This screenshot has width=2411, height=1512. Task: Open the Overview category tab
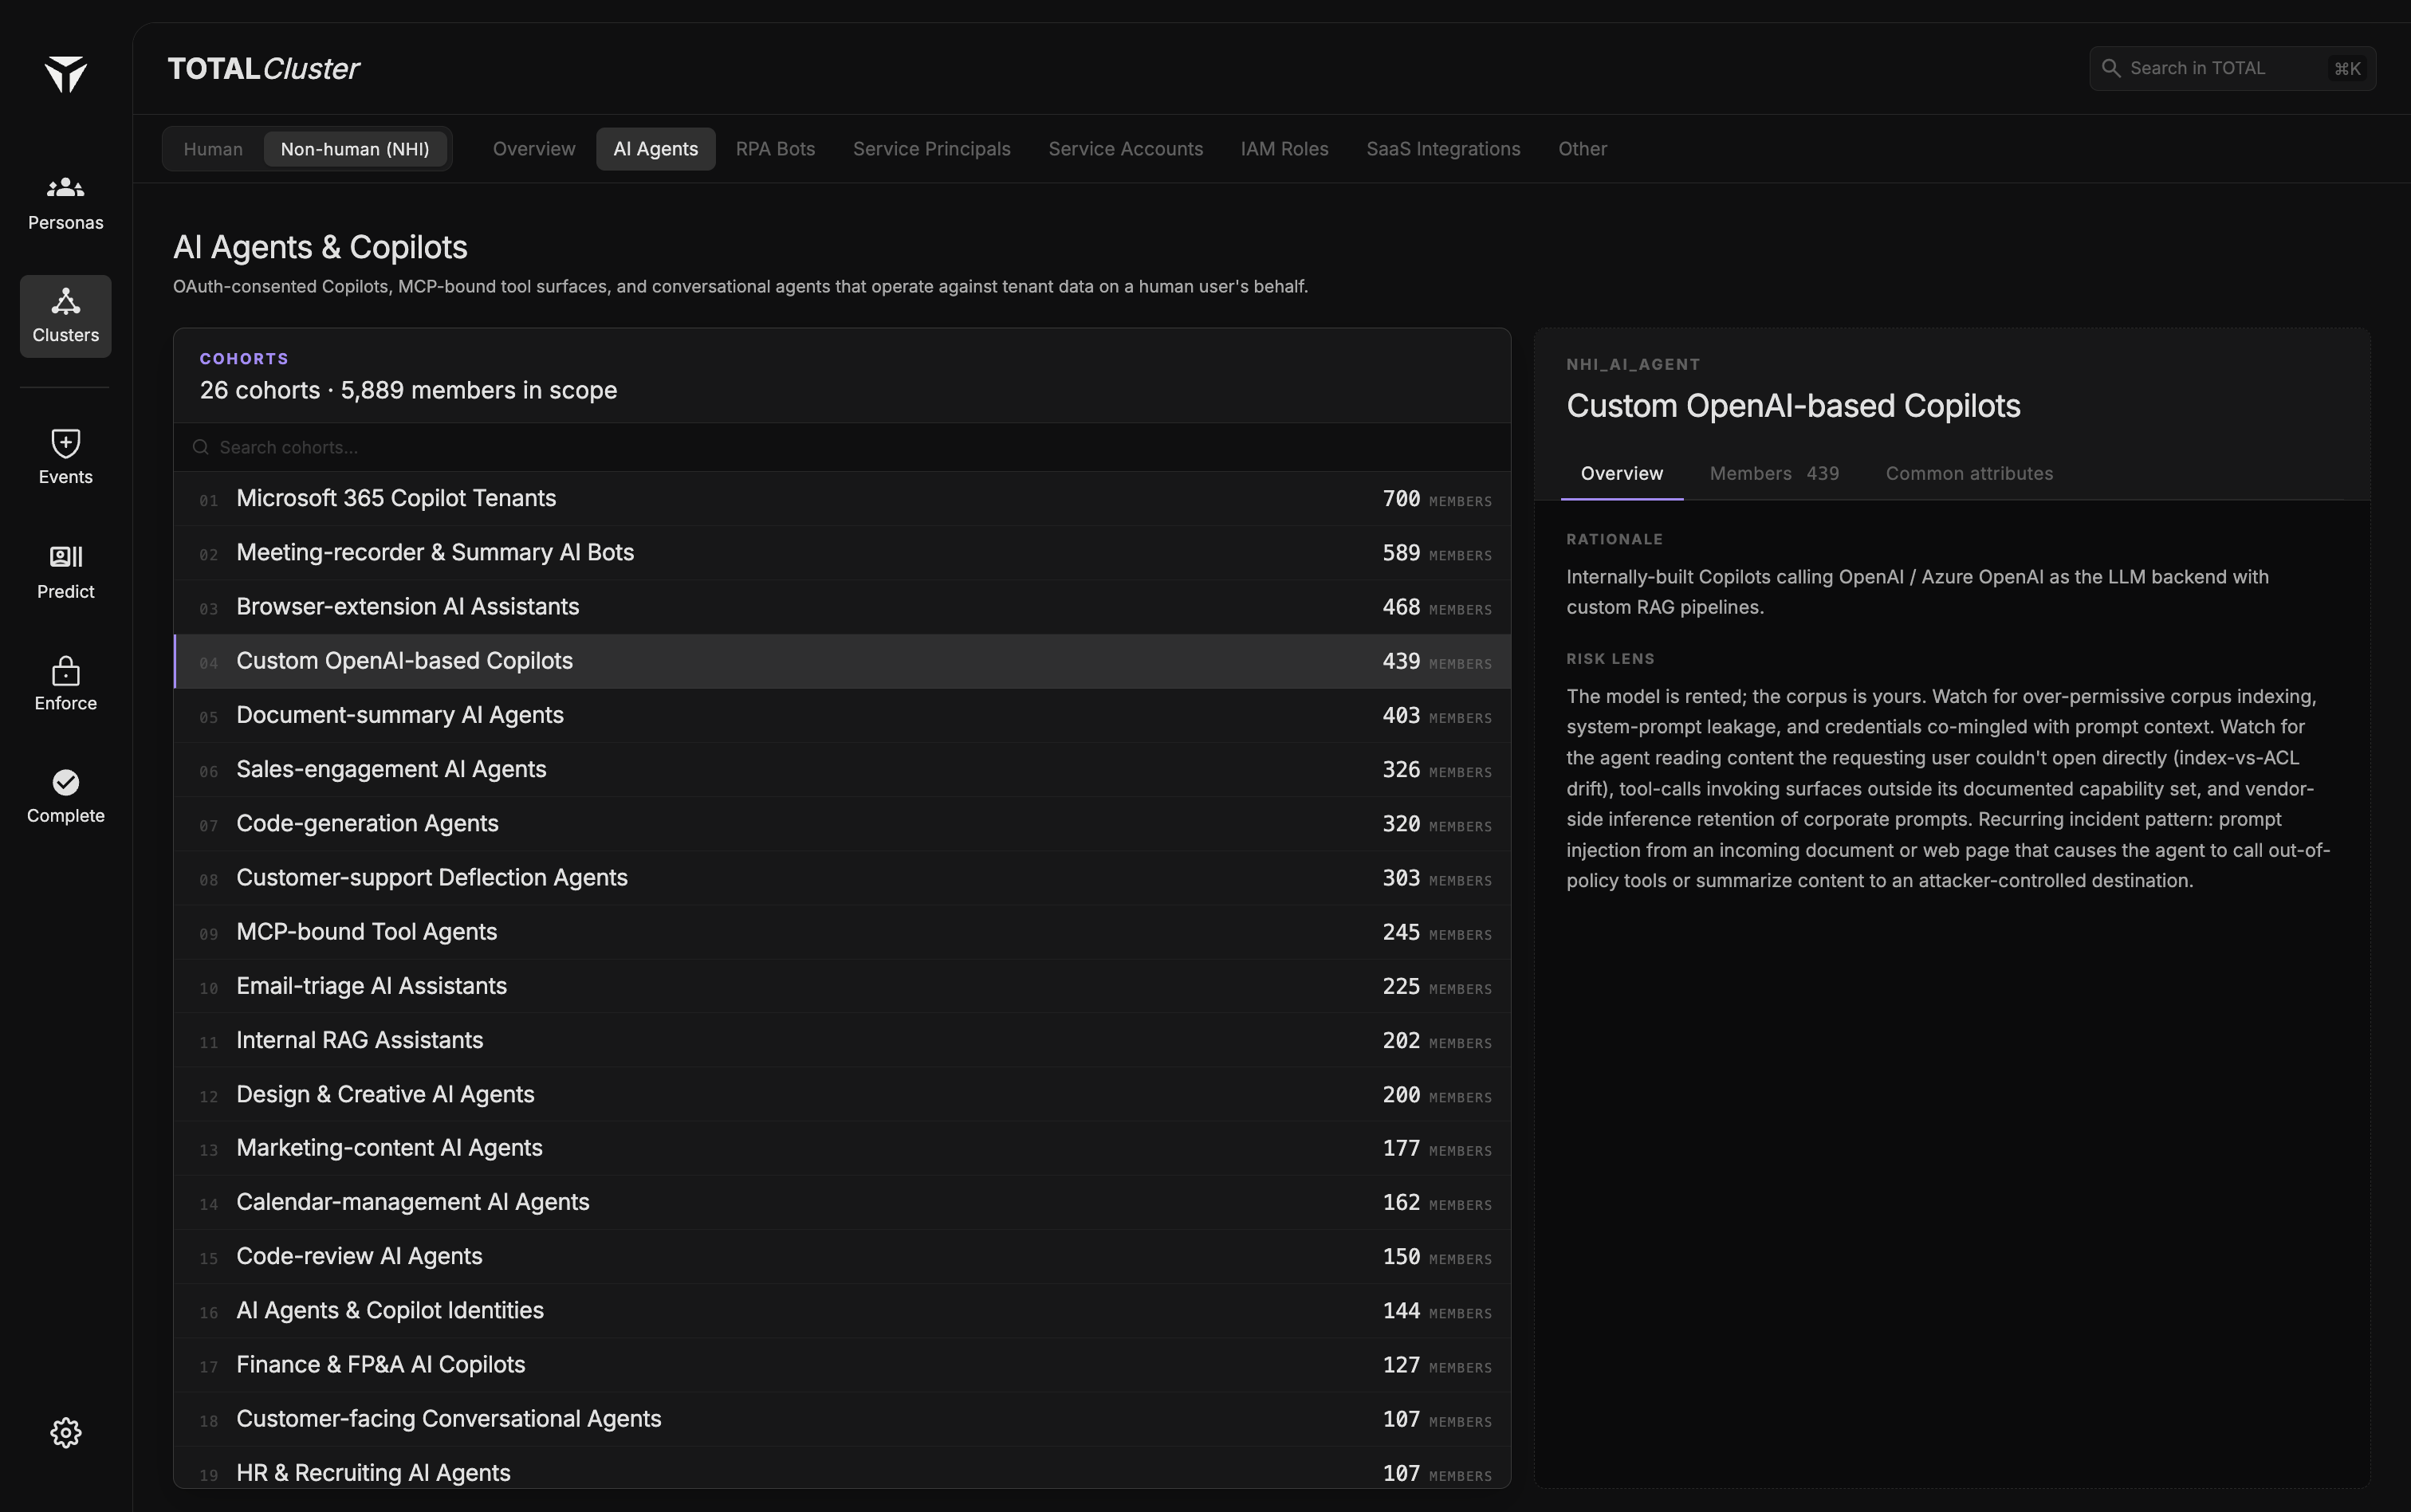pyautogui.click(x=534, y=149)
